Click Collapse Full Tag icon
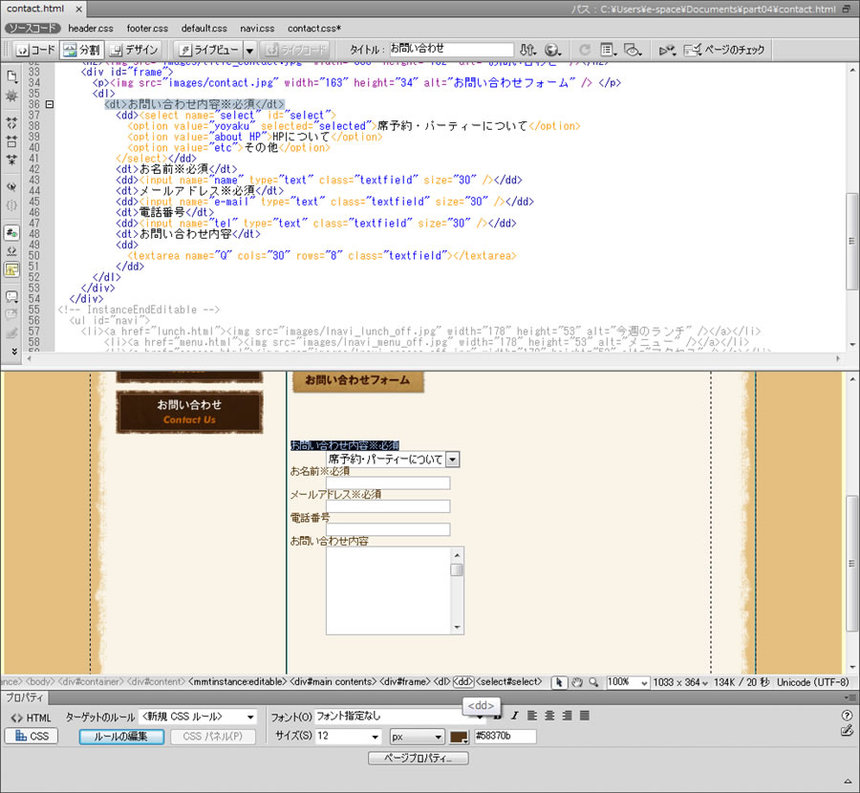Image resolution: width=860 pixels, height=793 pixels. [x=11, y=124]
